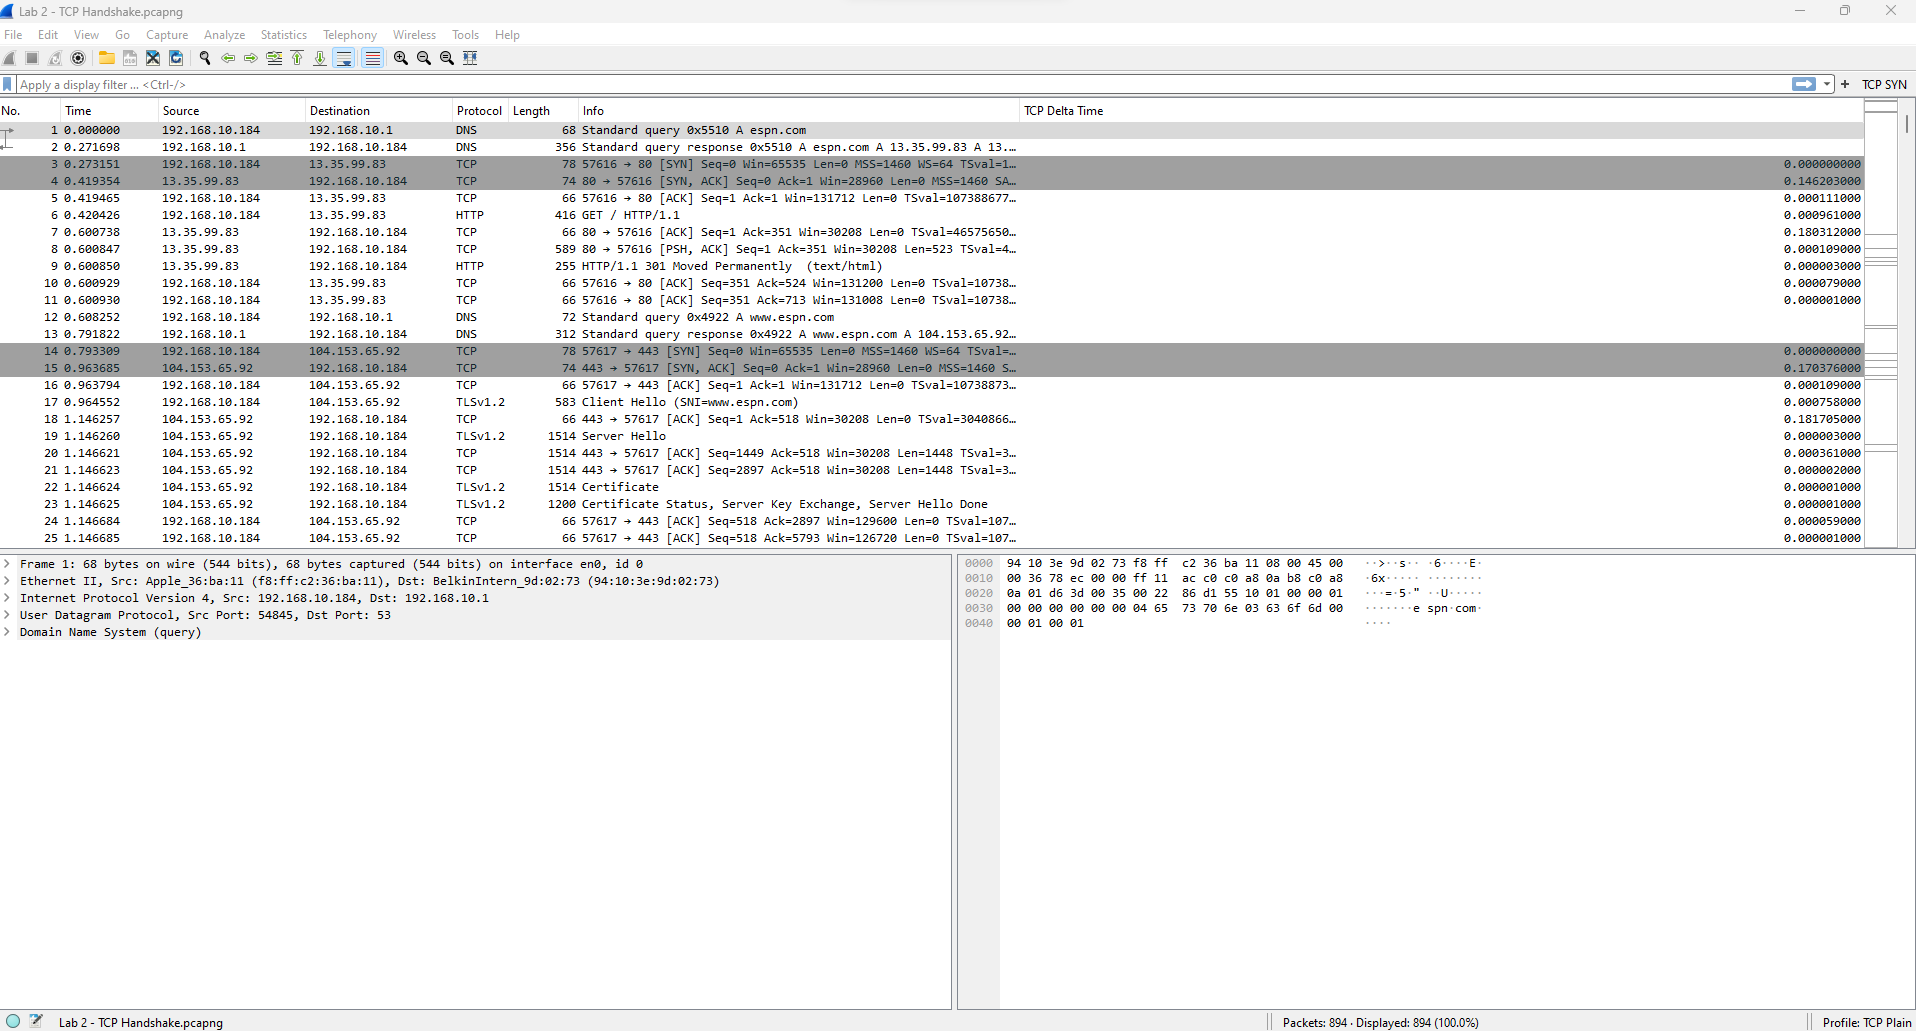Open the Telephony menu
This screenshot has height=1031, width=1916.
click(349, 34)
